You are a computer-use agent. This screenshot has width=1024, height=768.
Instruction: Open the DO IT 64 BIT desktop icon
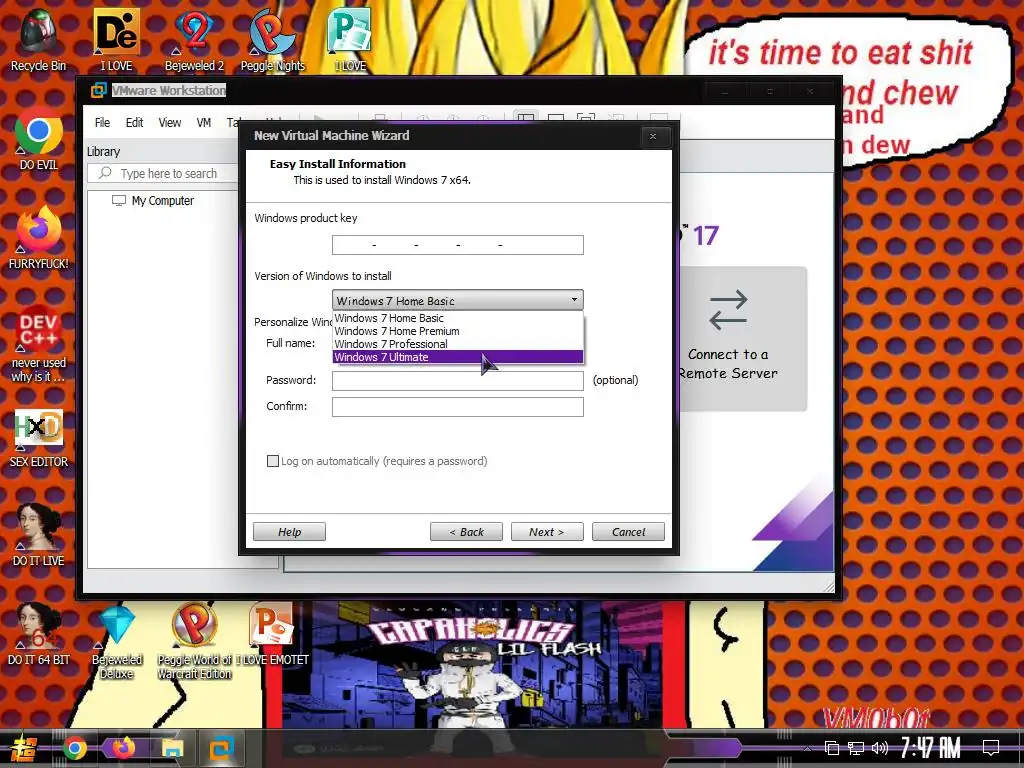pyautogui.click(x=38, y=635)
